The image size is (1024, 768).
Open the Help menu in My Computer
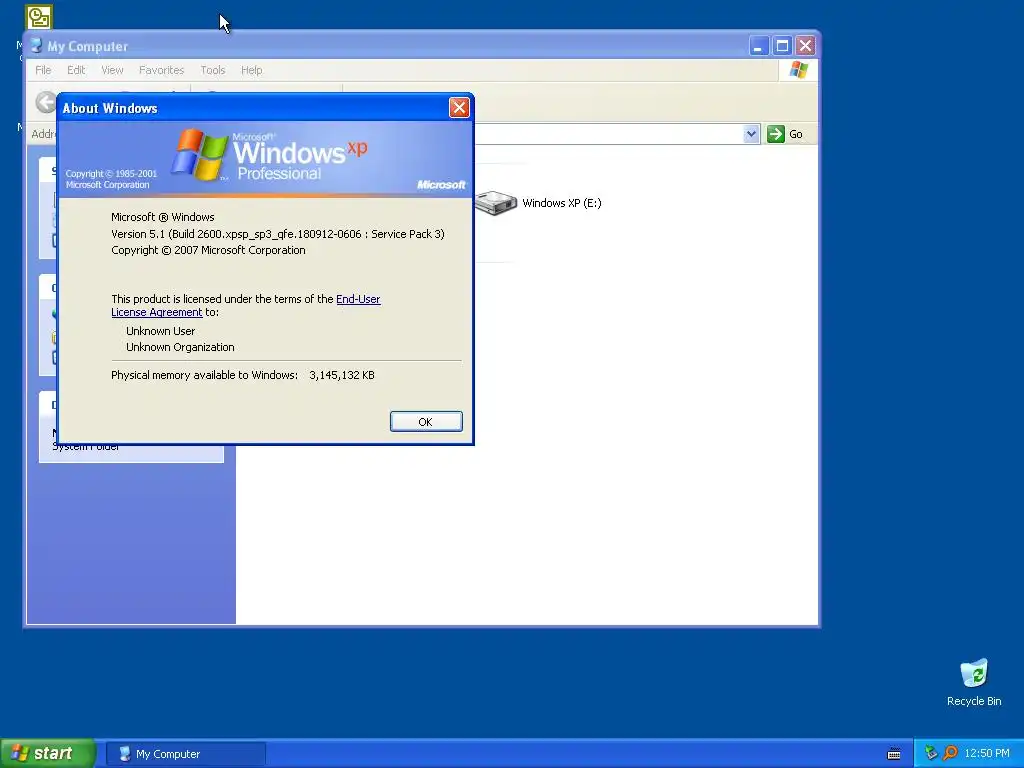click(x=251, y=70)
